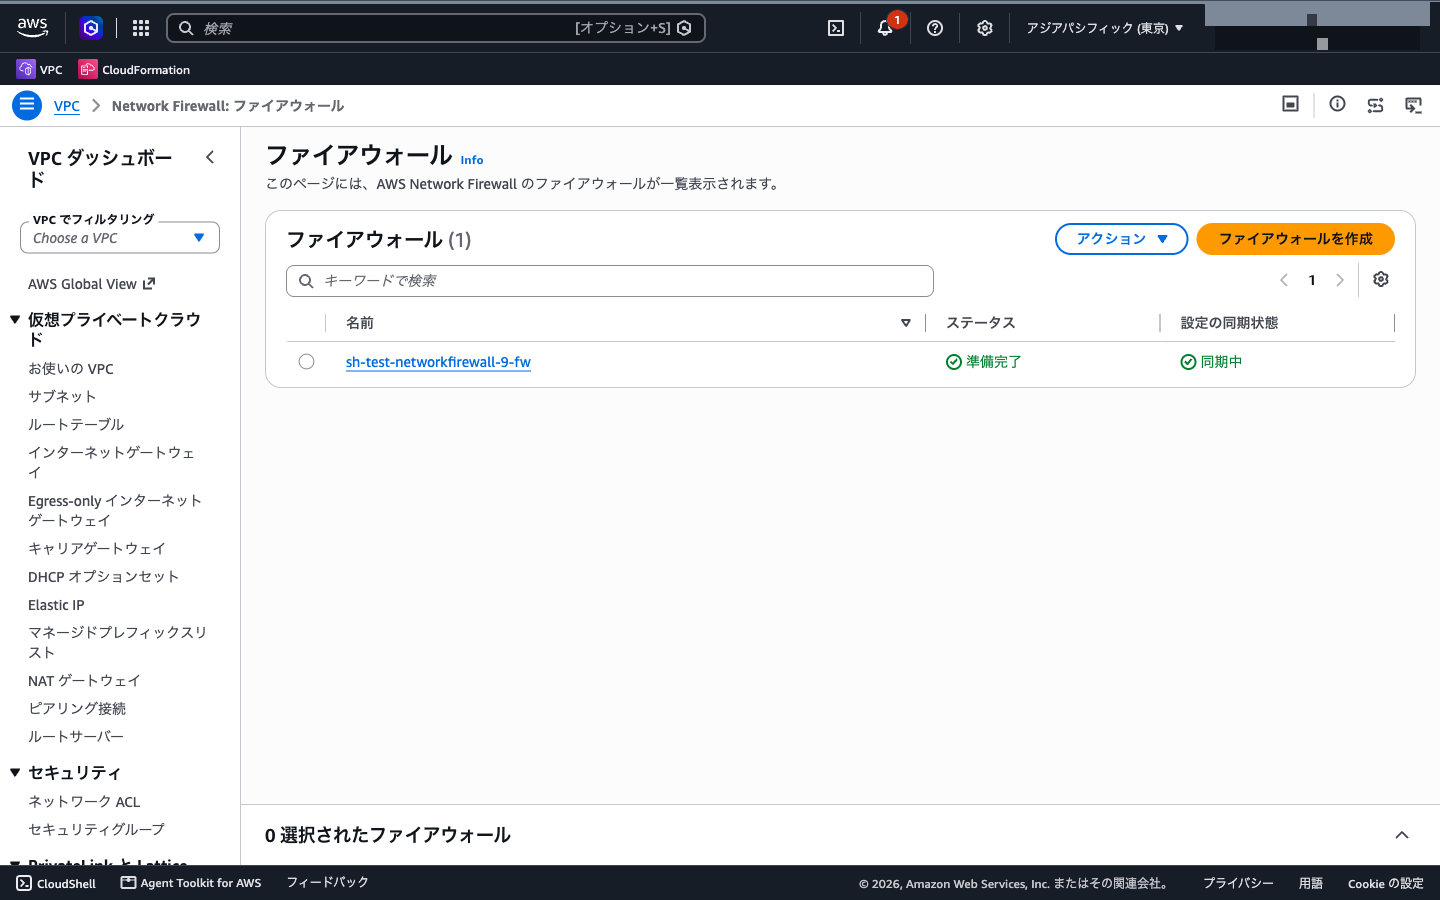Viewport: 1440px width, 900px height.
Task: Sort the table by 名前 column
Action: tap(906, 323)
